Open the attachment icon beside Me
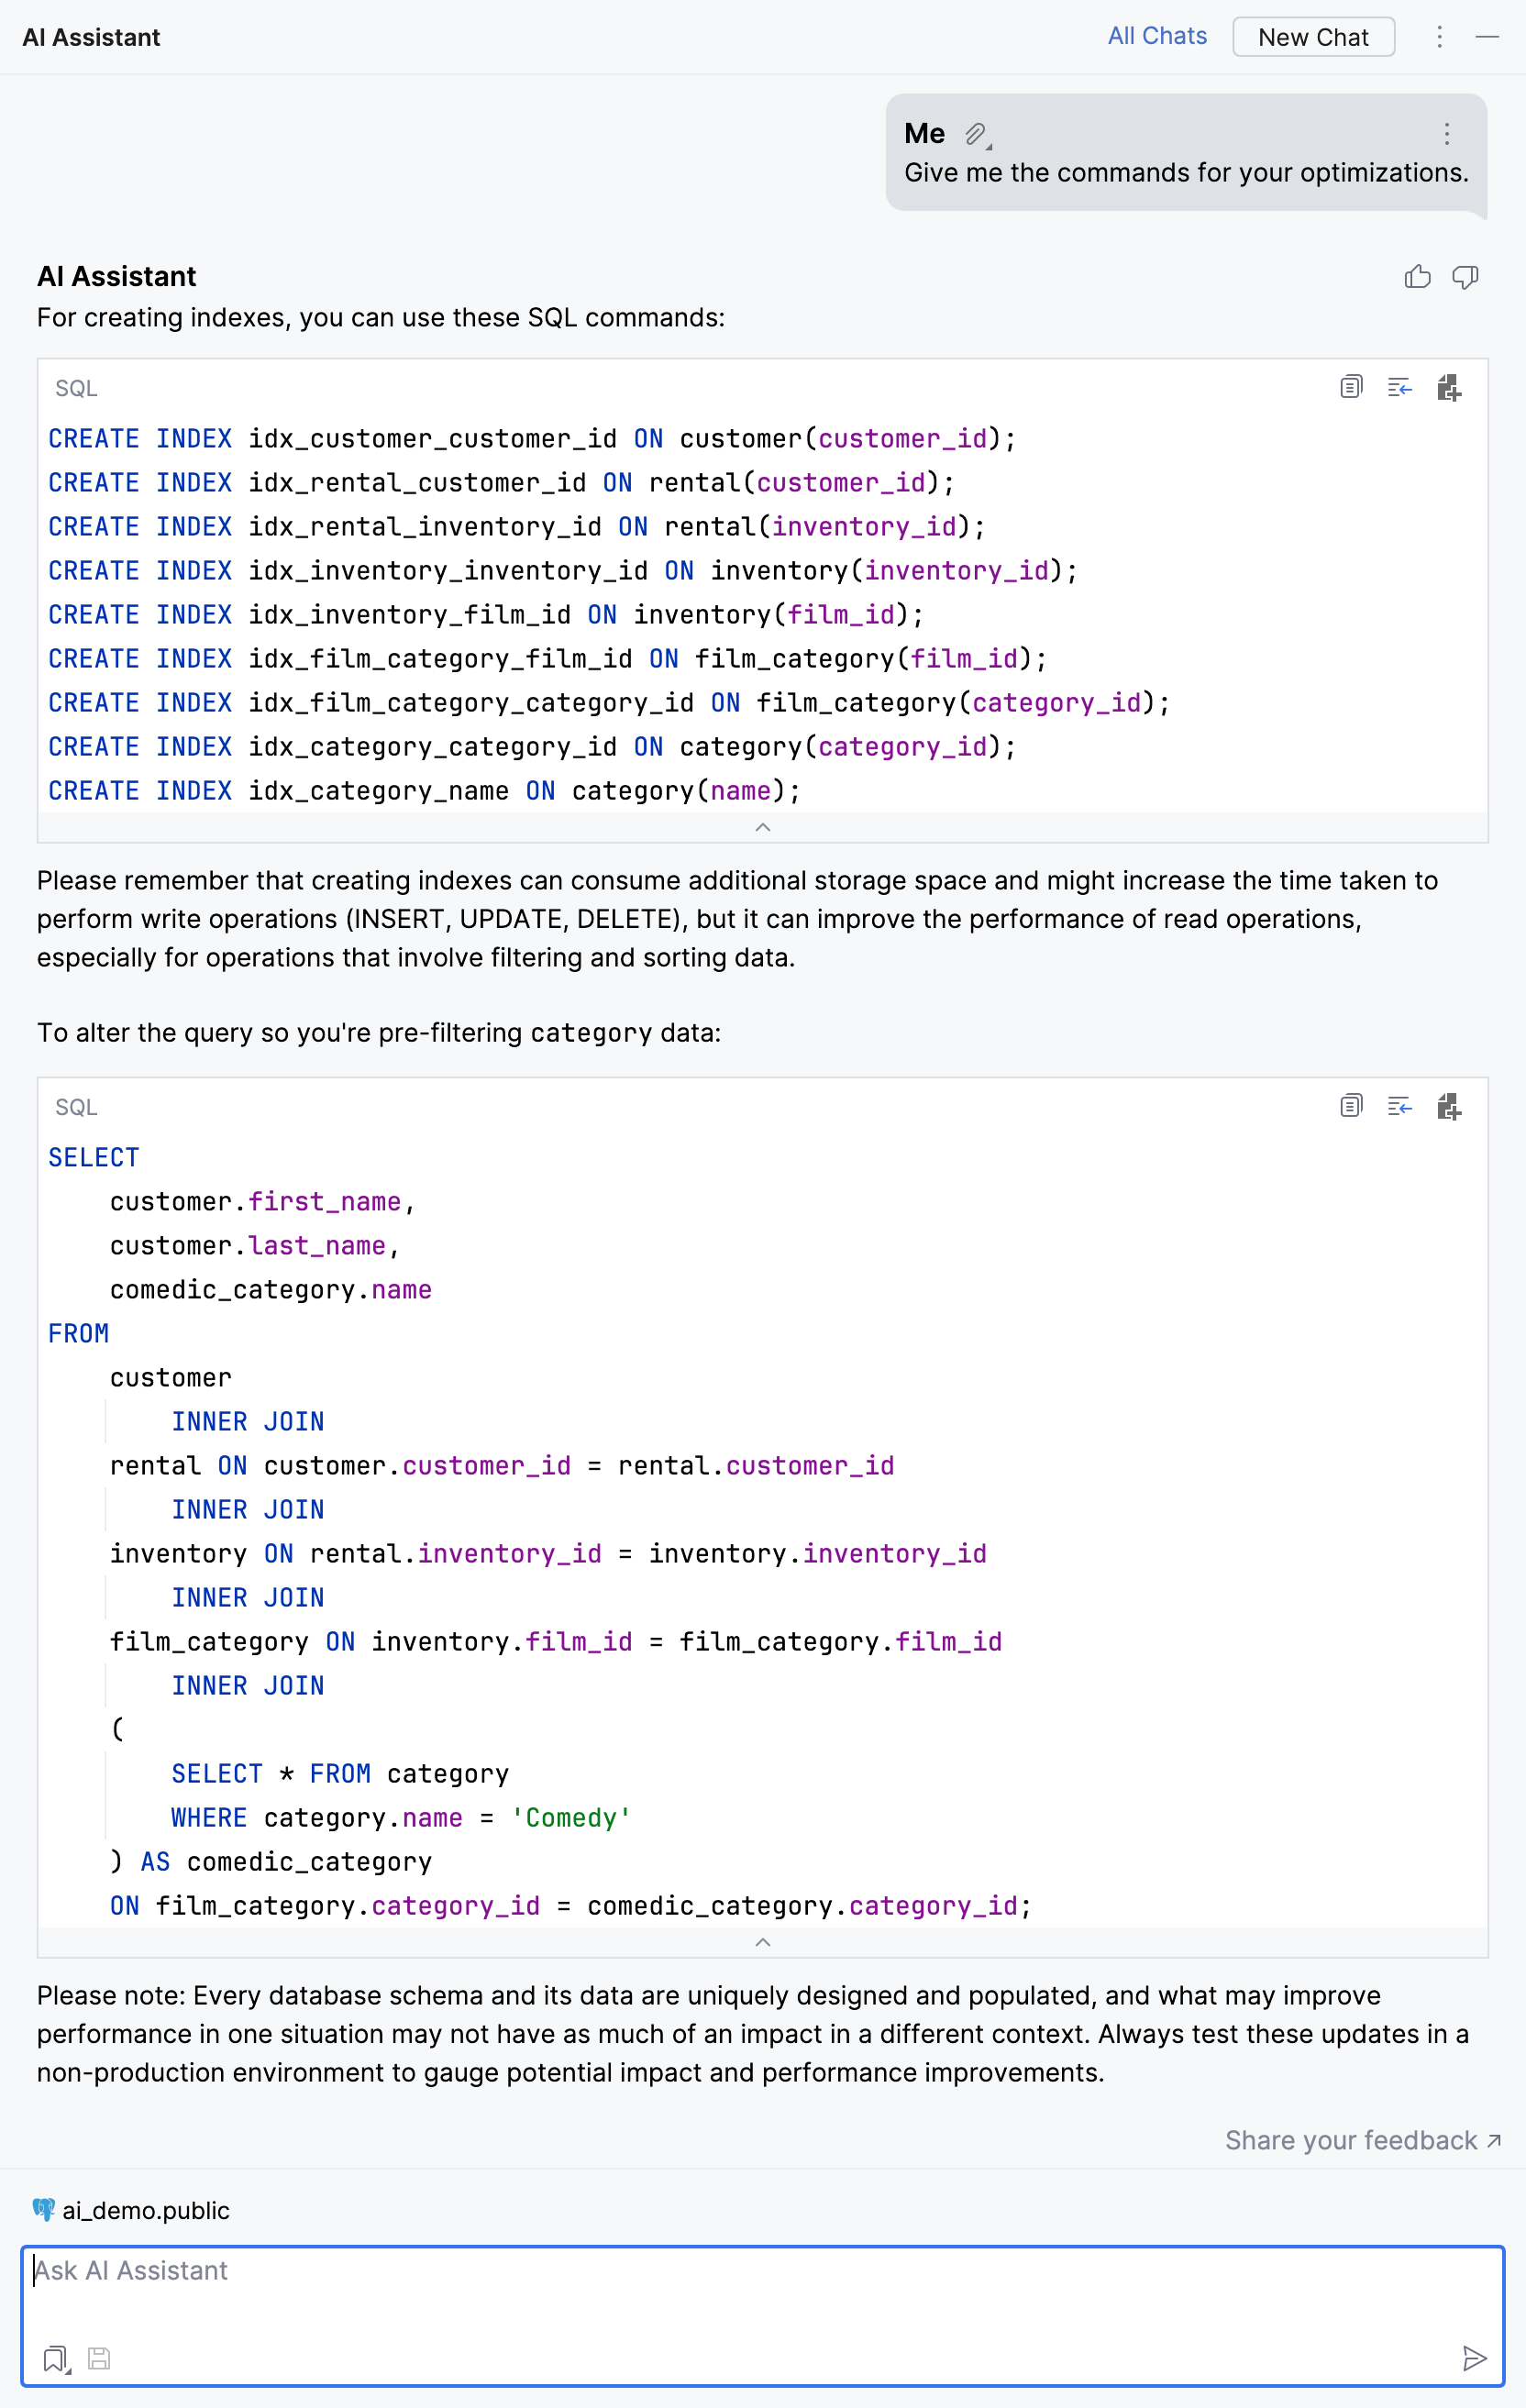 click(976, 134)
